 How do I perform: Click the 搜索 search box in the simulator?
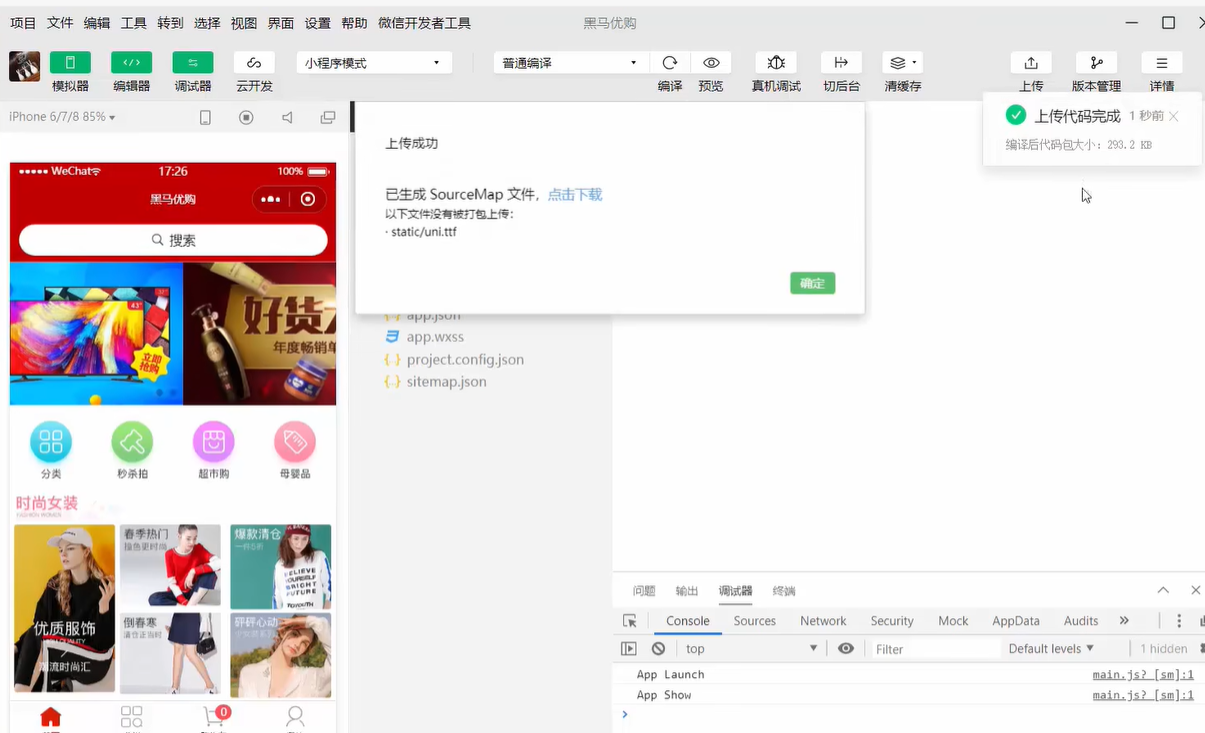click(173, 240)
